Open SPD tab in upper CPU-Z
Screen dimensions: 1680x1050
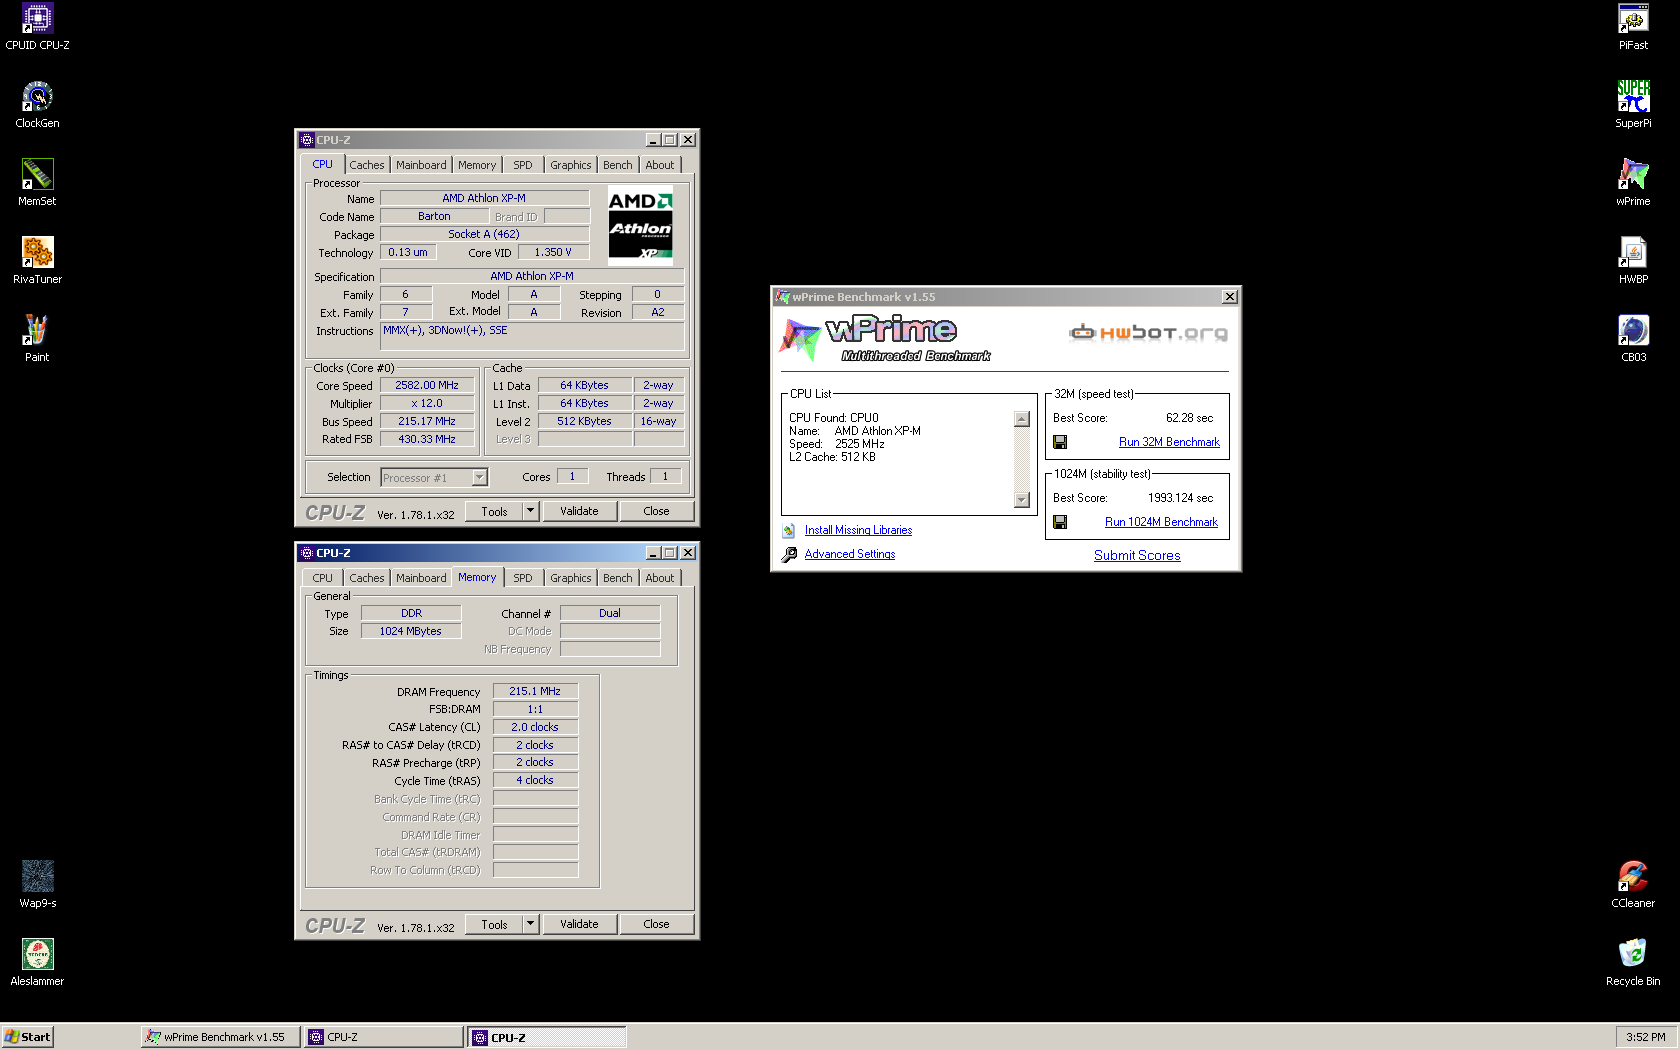click(x=523, y=165)
